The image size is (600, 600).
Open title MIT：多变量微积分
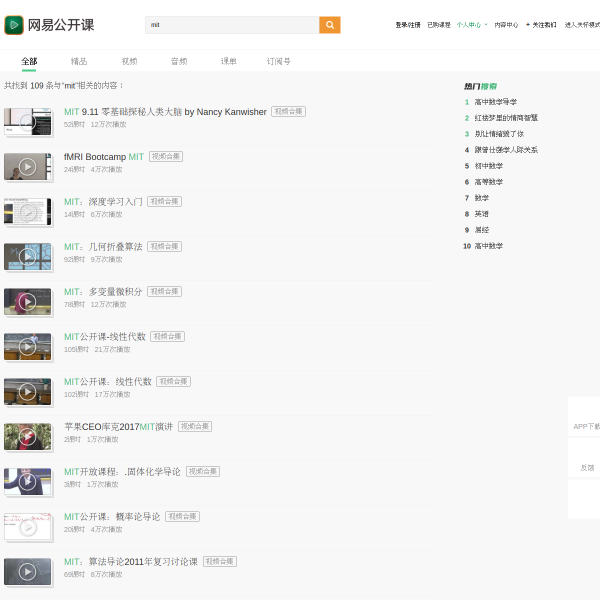tap(103, 292)
